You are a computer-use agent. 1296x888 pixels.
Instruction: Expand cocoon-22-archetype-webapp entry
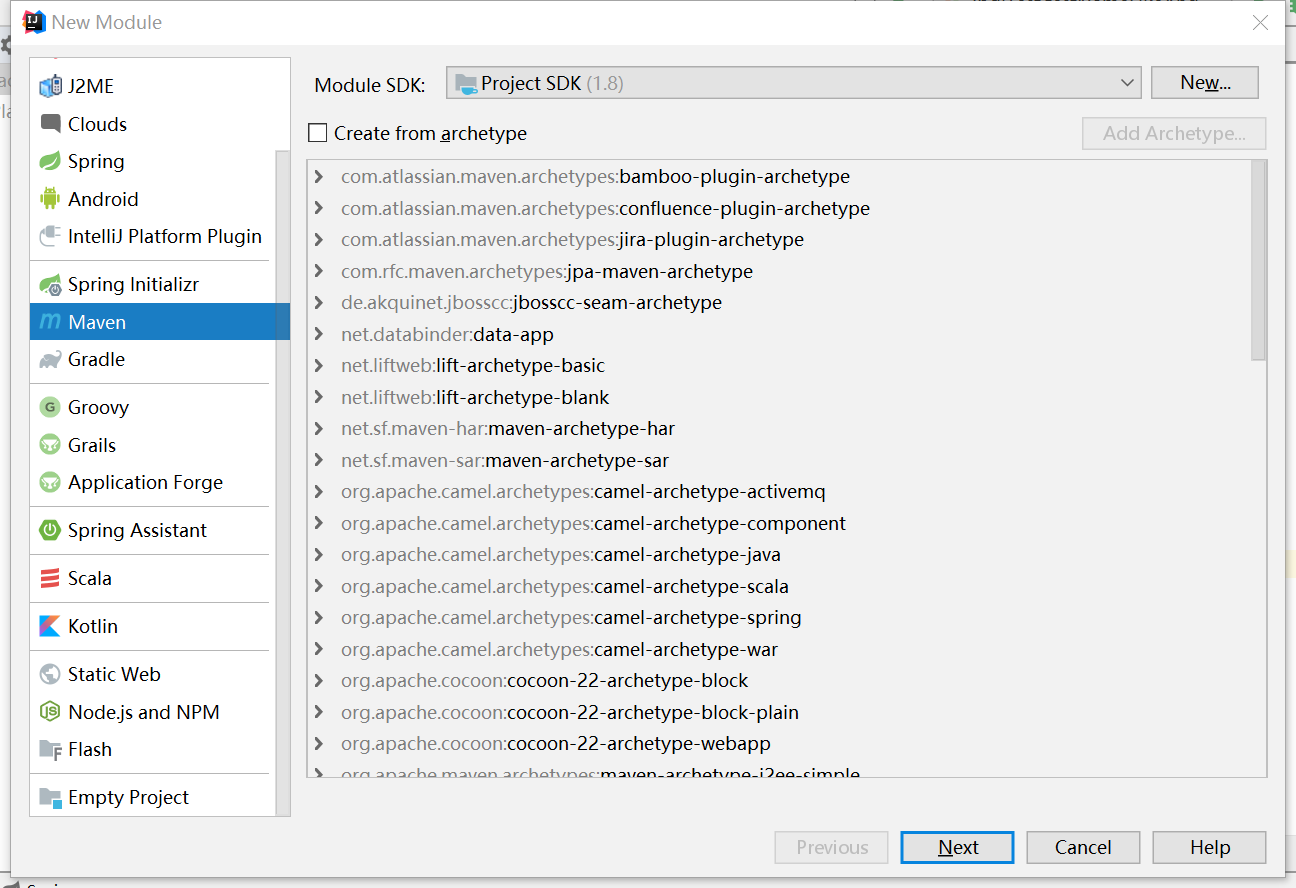click(319, 744)
